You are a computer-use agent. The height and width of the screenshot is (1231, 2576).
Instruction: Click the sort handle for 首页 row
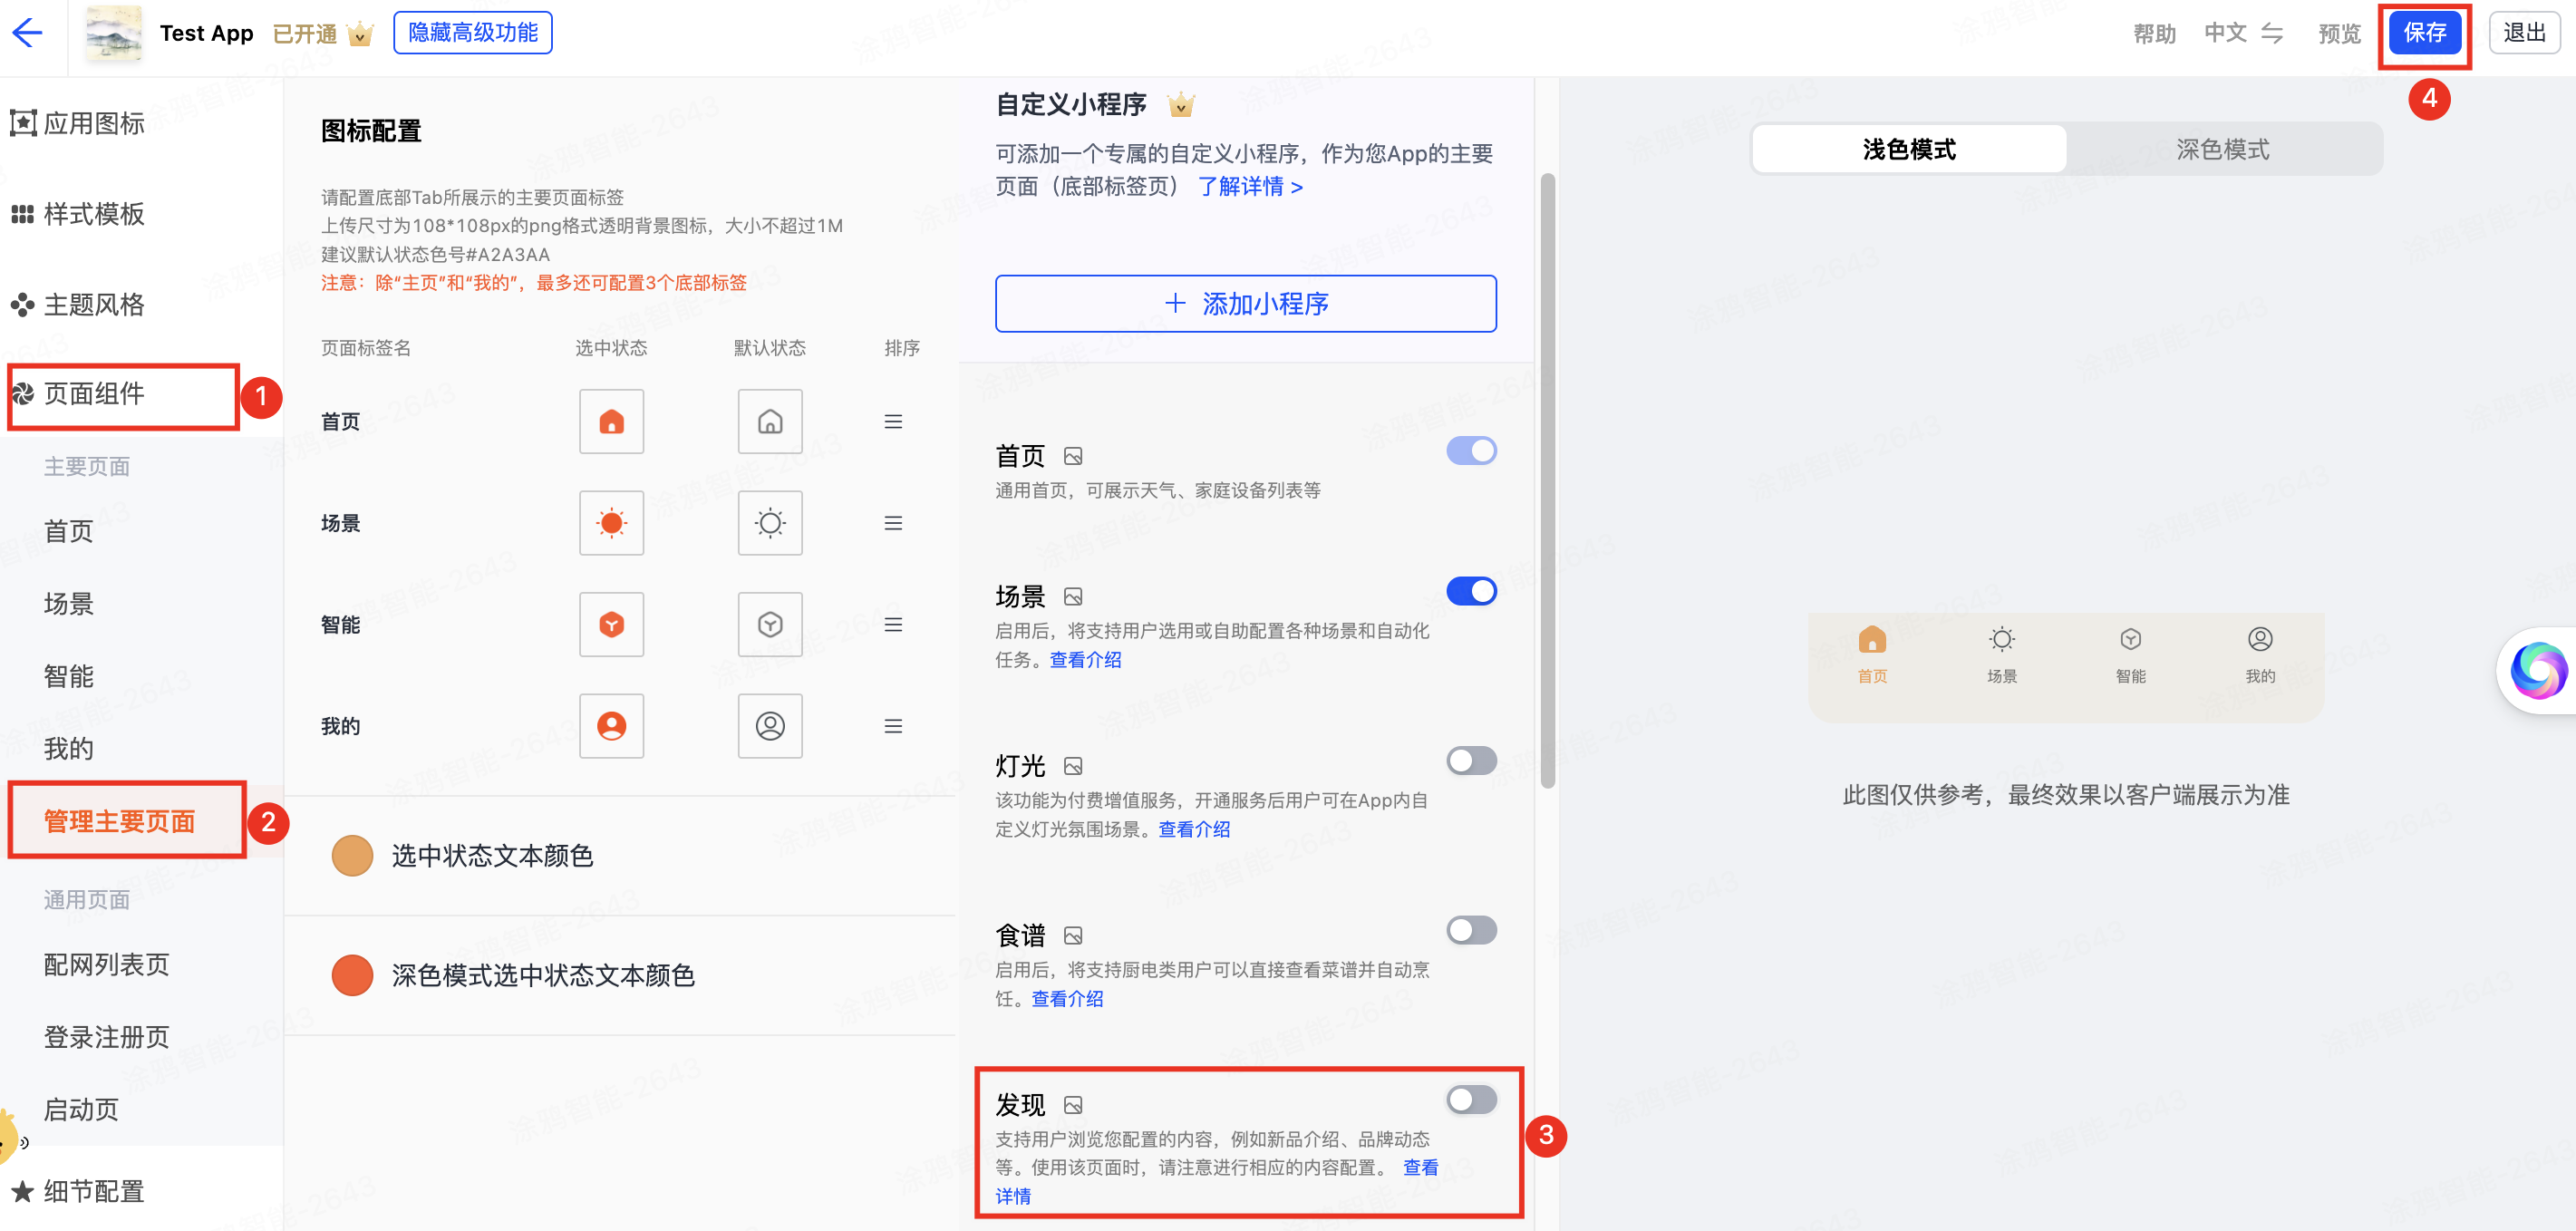click(893, 422)
